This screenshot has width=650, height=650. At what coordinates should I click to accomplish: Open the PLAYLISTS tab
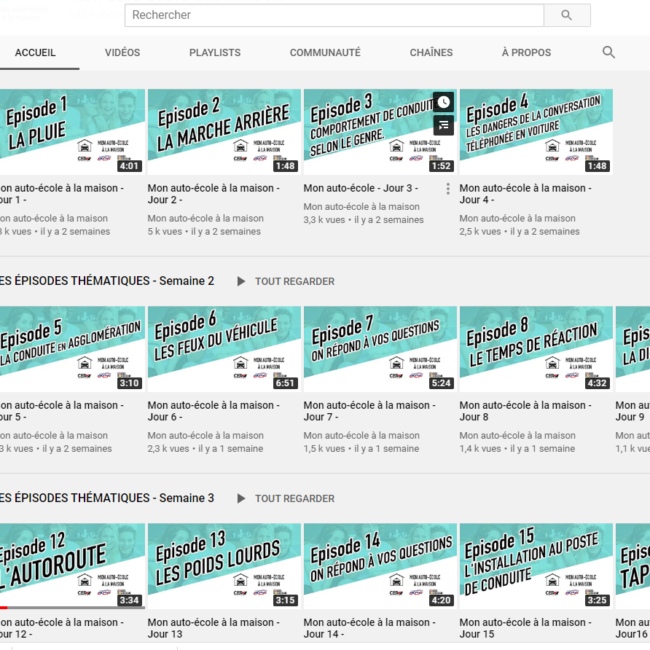tap(215, 53)
